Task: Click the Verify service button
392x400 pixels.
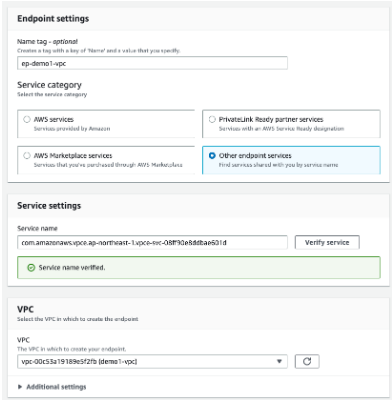Action: [x=327, y=242]
